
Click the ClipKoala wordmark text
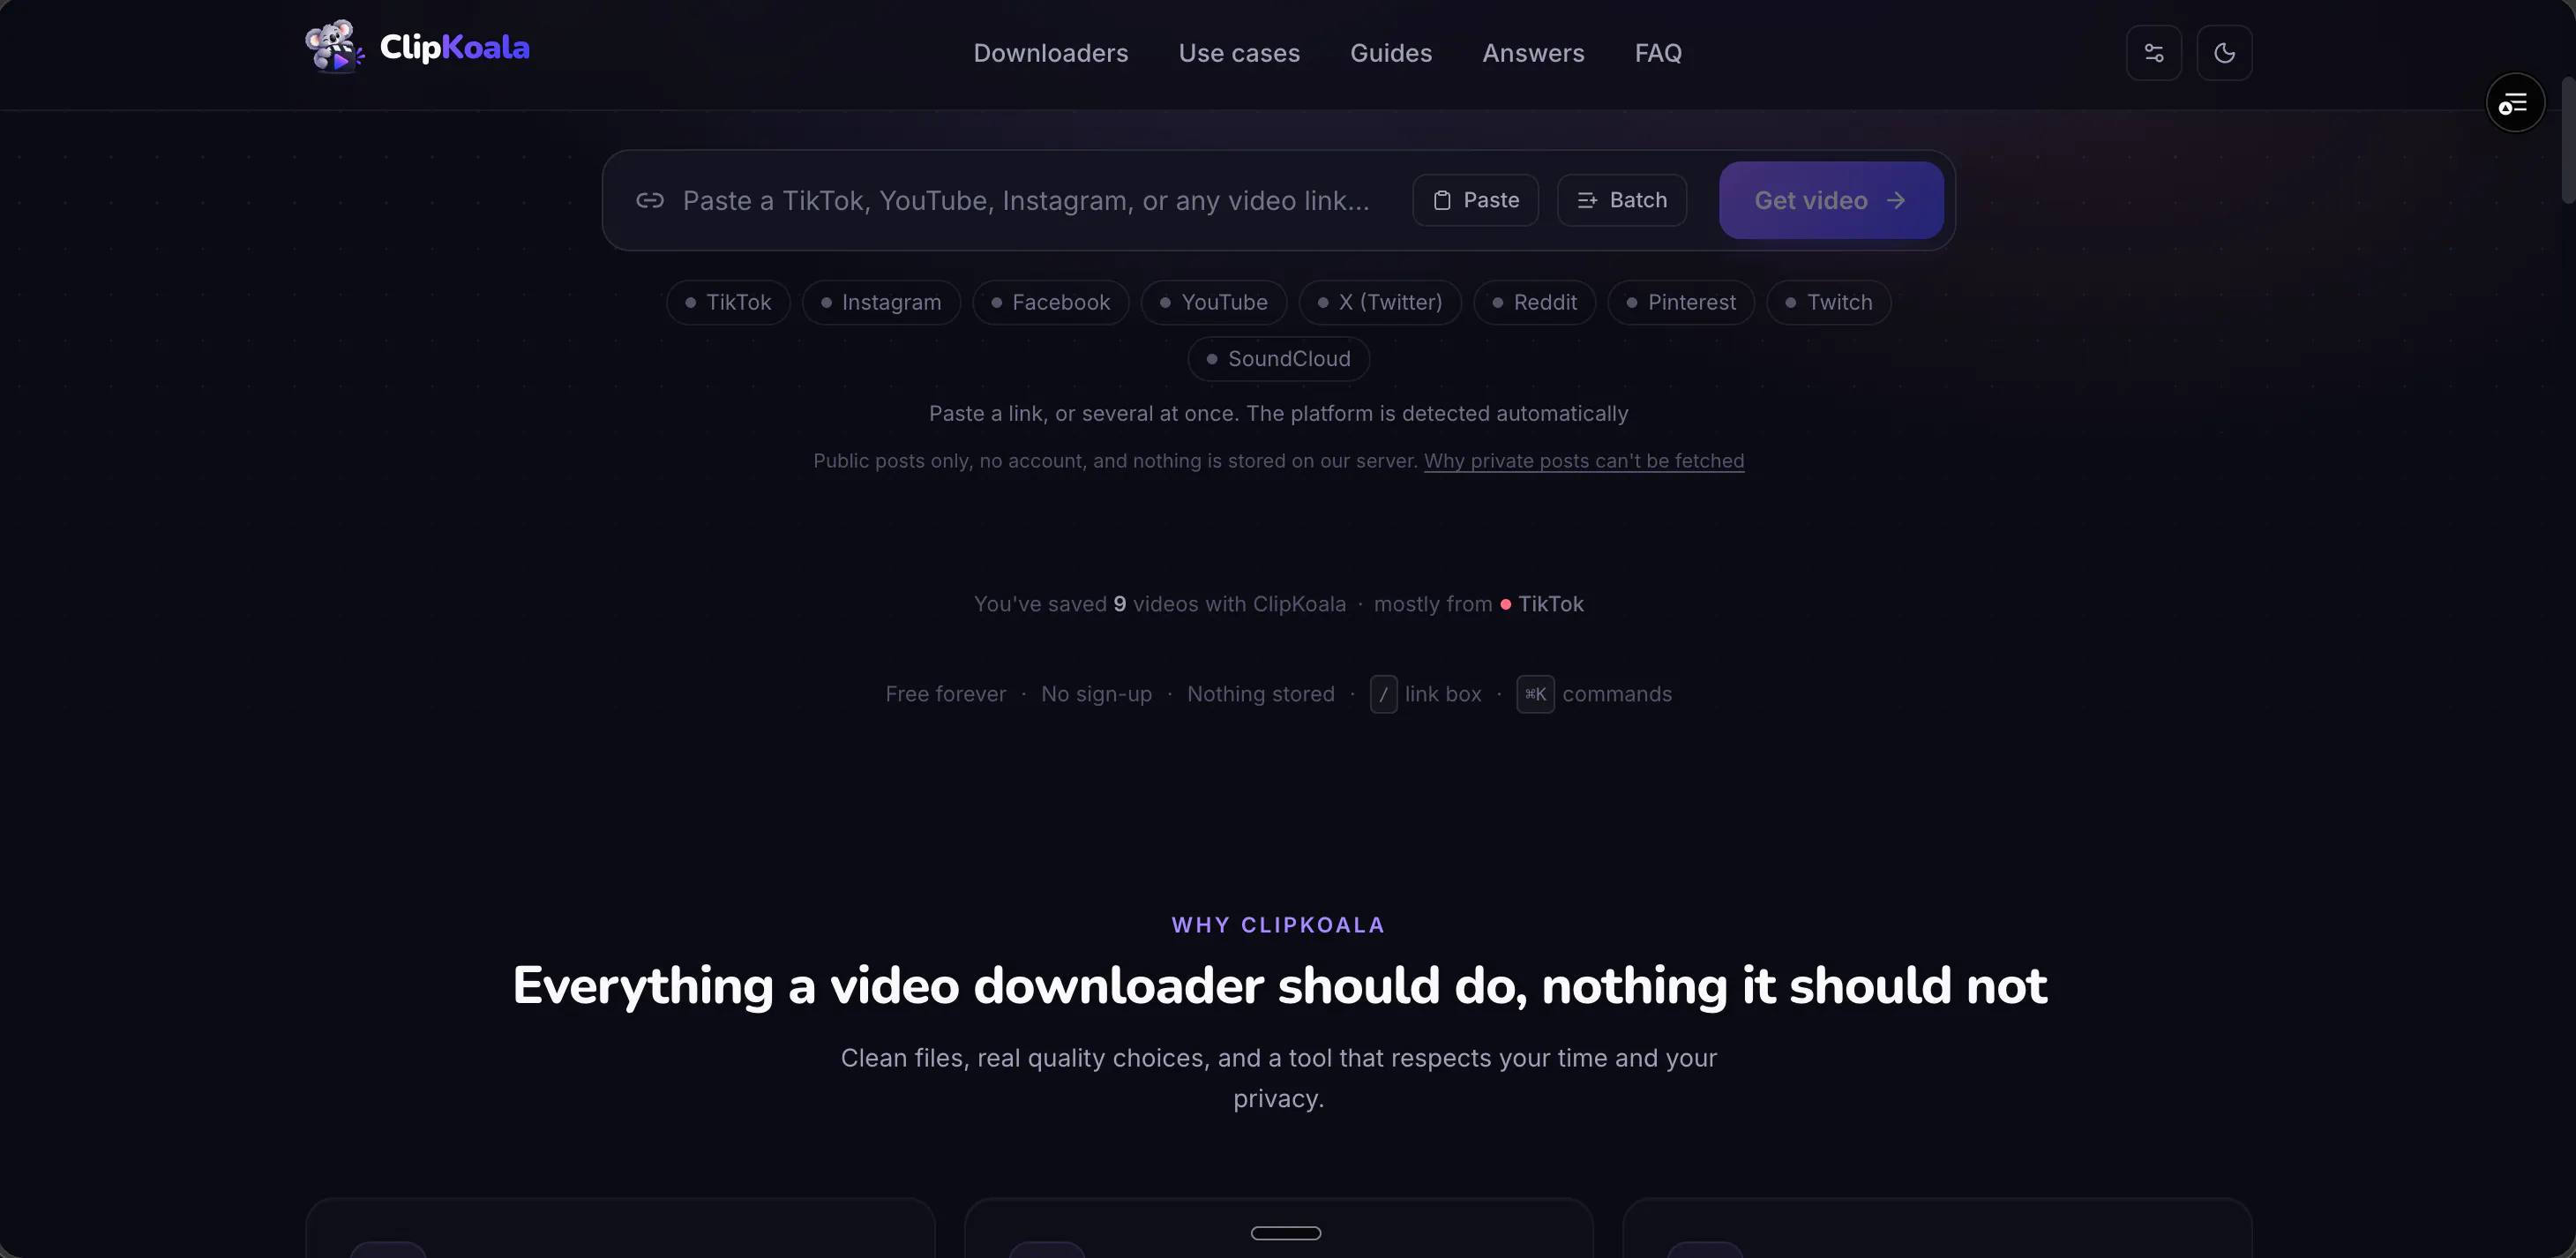pos(454,47)
